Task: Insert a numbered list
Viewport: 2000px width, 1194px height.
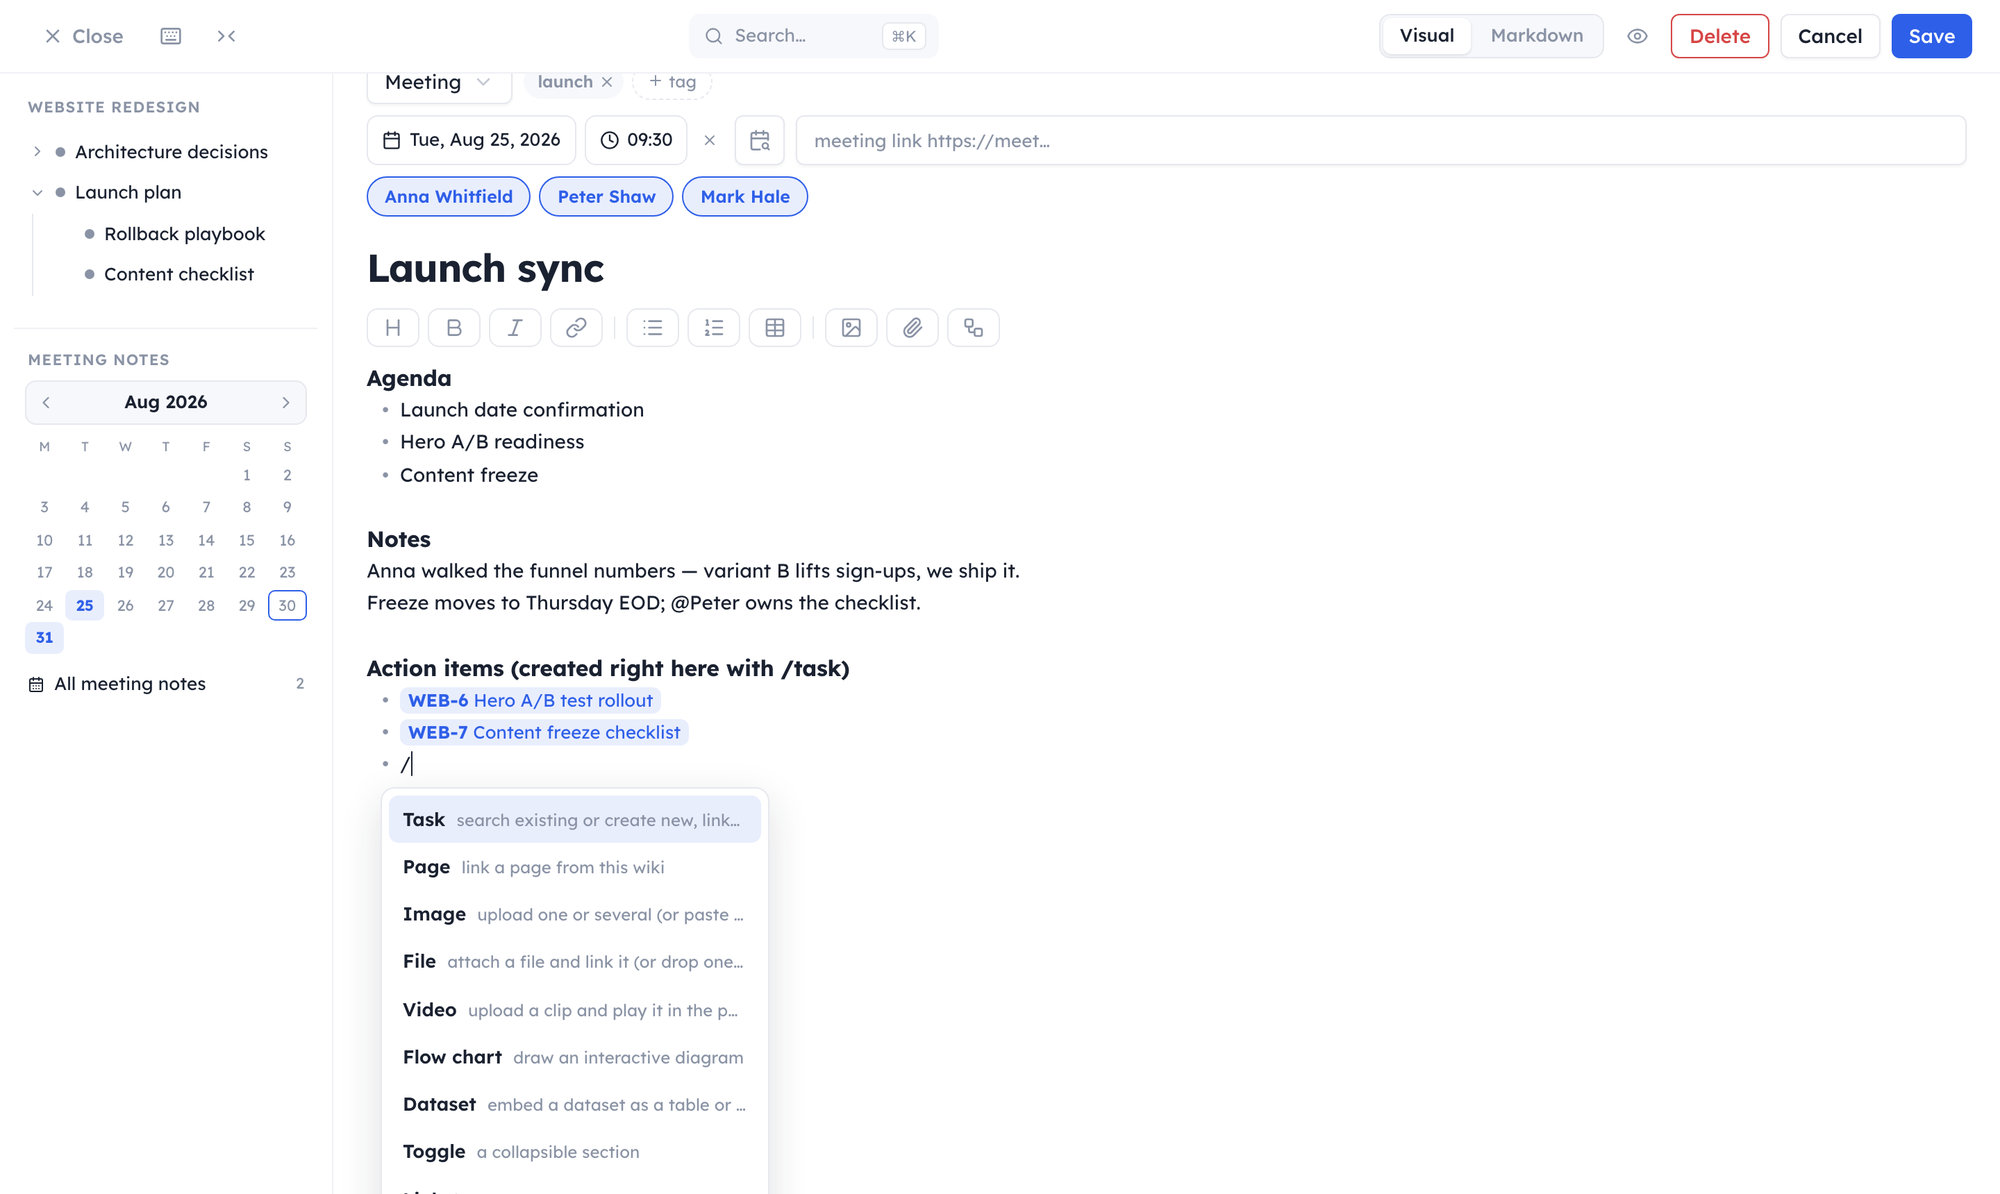Action: (x=714, y=328)
